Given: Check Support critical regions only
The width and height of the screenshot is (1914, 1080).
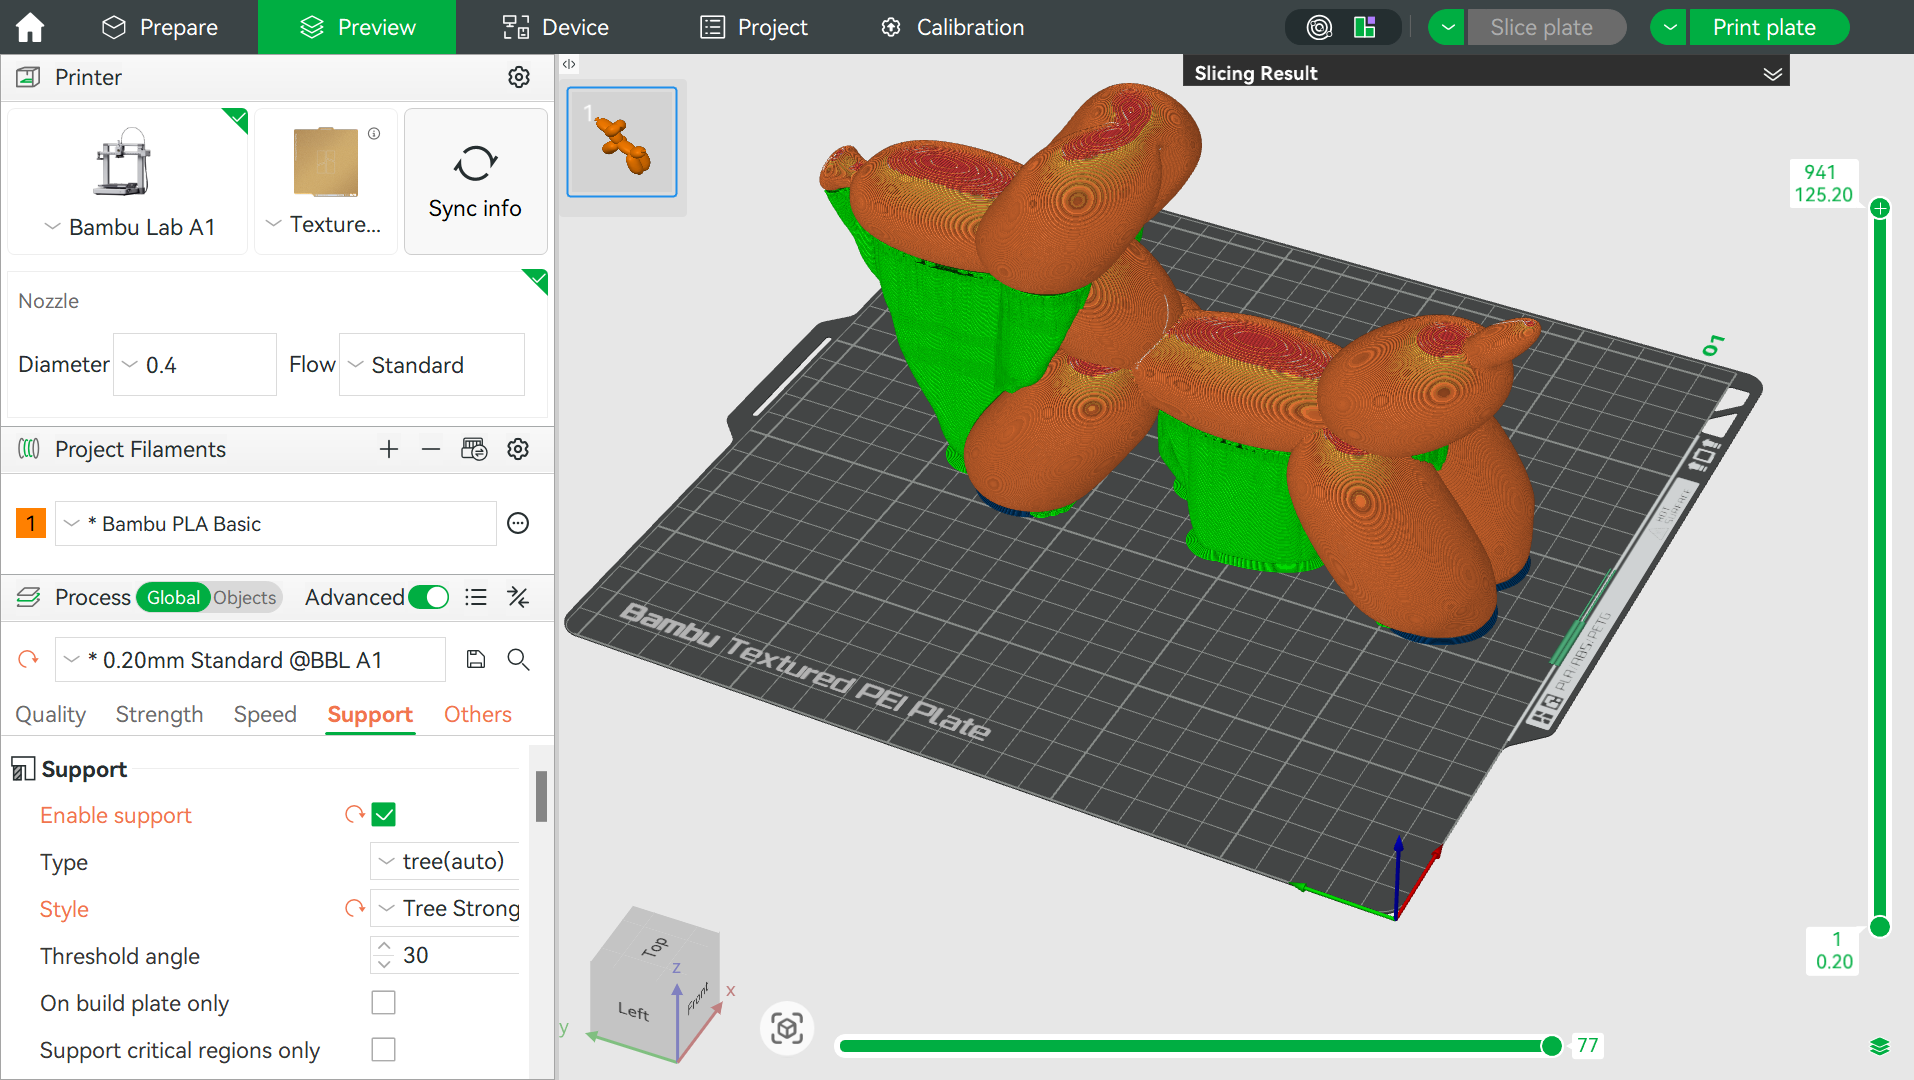Looking at the screenshot, I should point(383,1049).
